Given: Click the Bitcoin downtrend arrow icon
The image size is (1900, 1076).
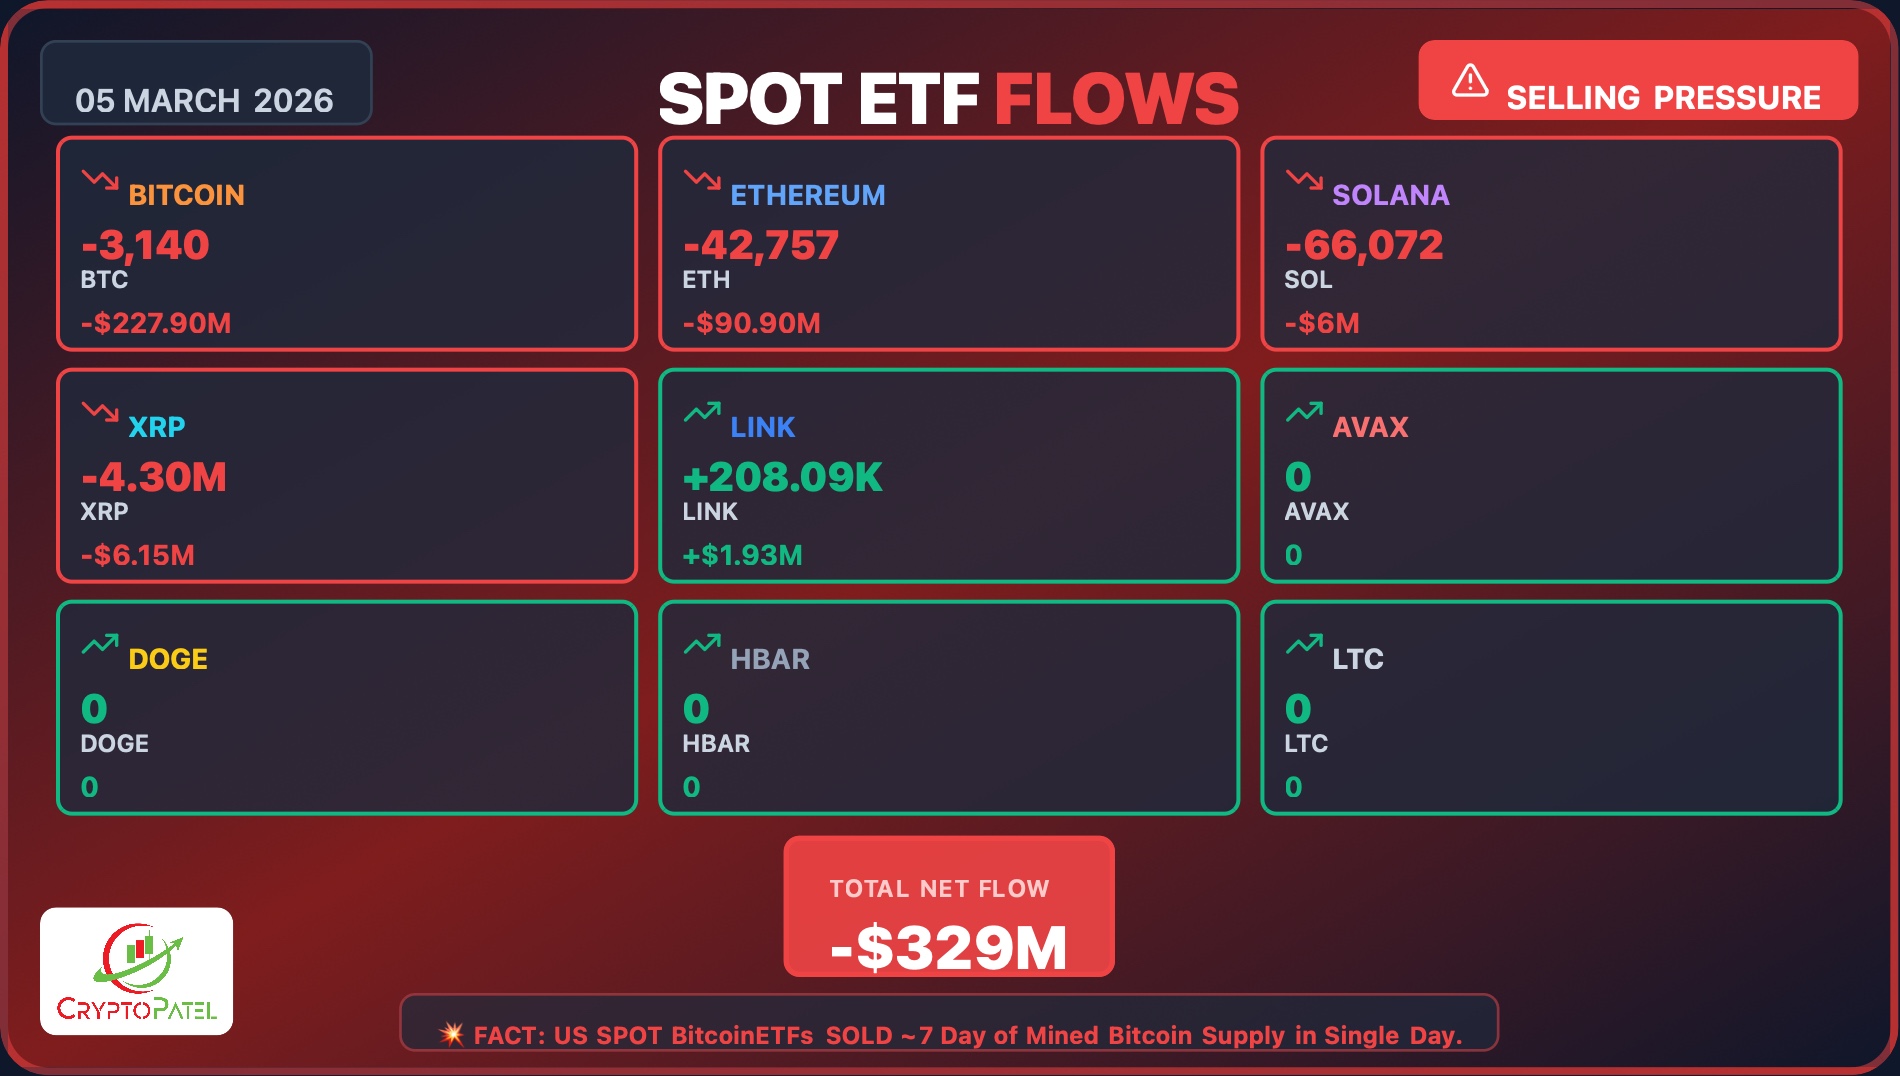Looking at the screenshot, I should click(100, 180).
